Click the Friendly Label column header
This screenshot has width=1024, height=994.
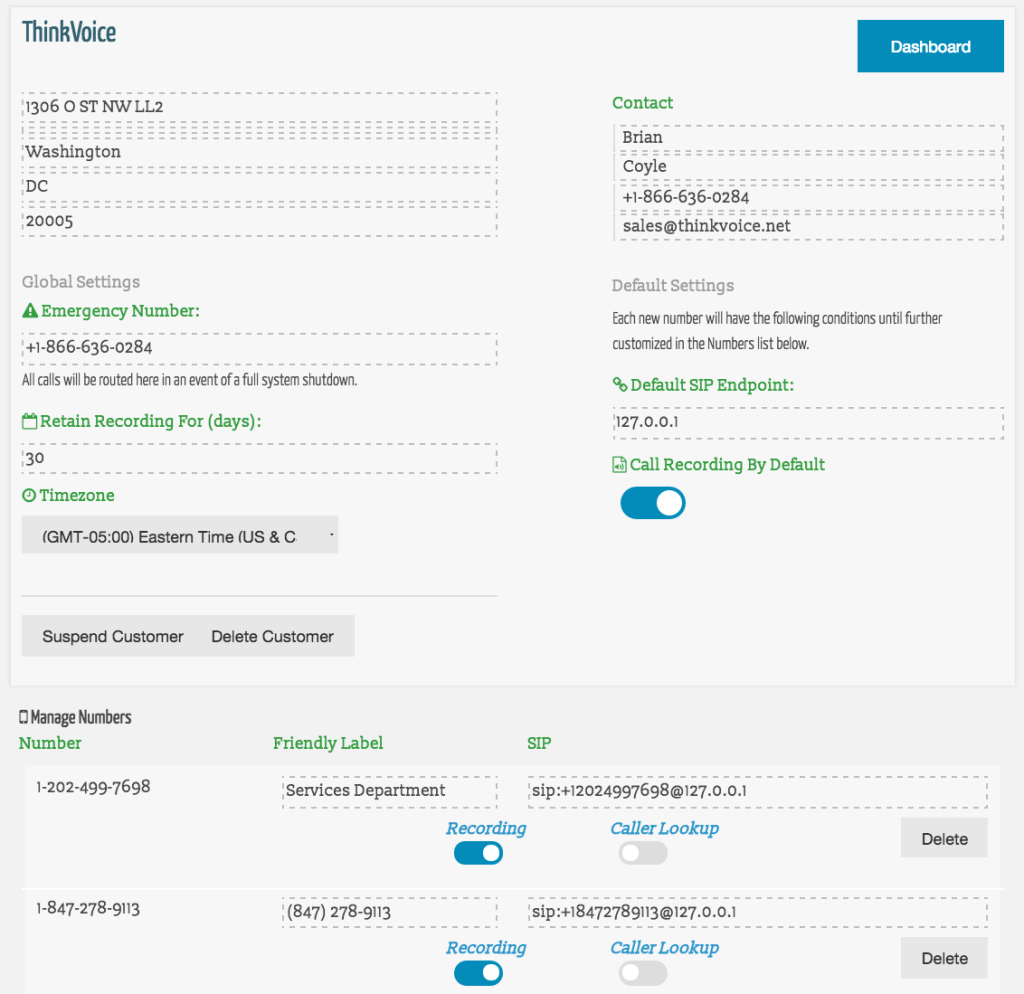(328, 743)
